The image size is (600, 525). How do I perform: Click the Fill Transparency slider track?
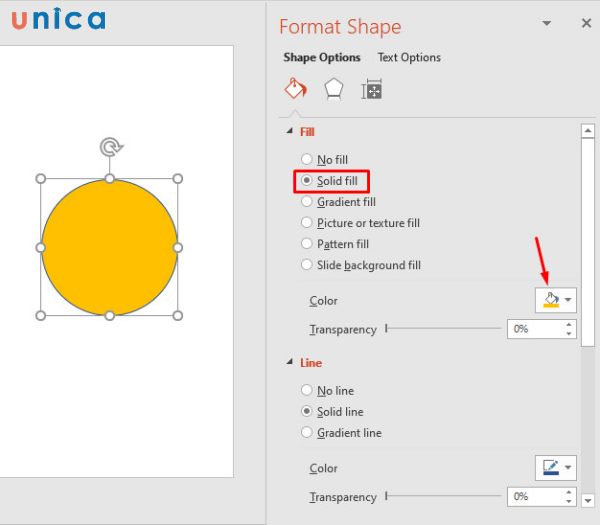pyautogui.click(x=443, y=328)
